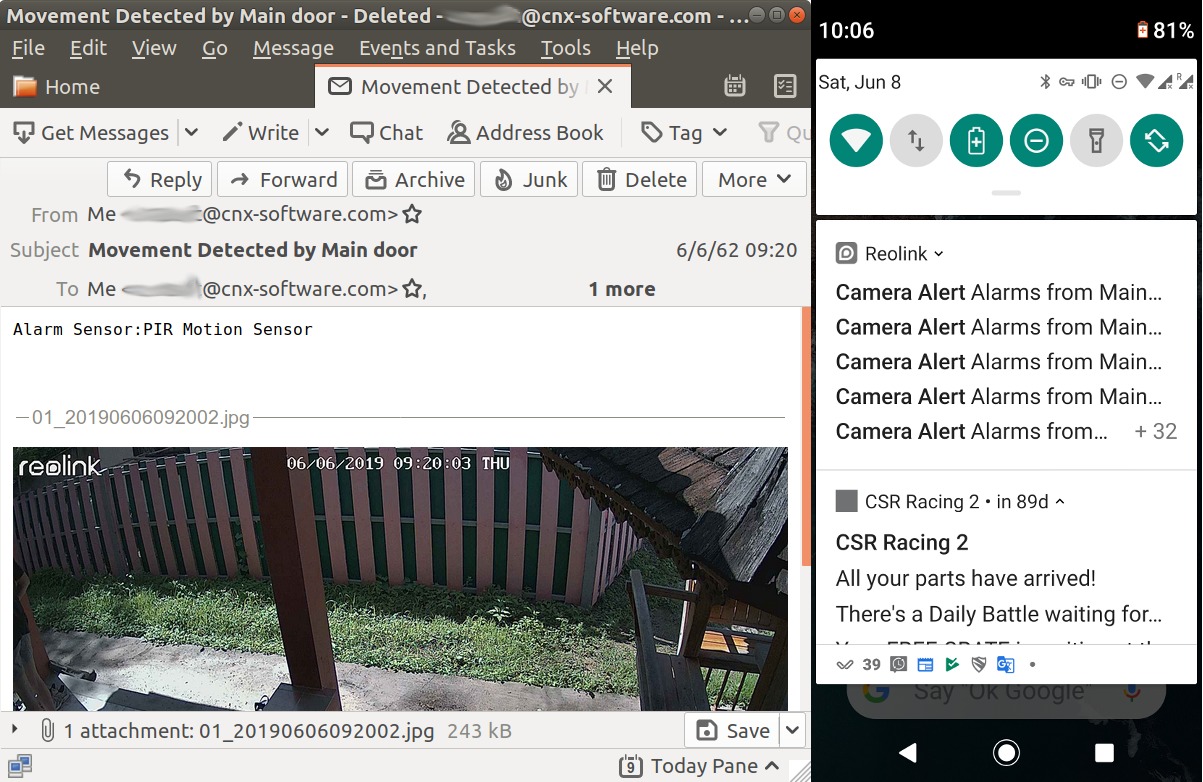Star the sender contact in From line

point(412,214)
